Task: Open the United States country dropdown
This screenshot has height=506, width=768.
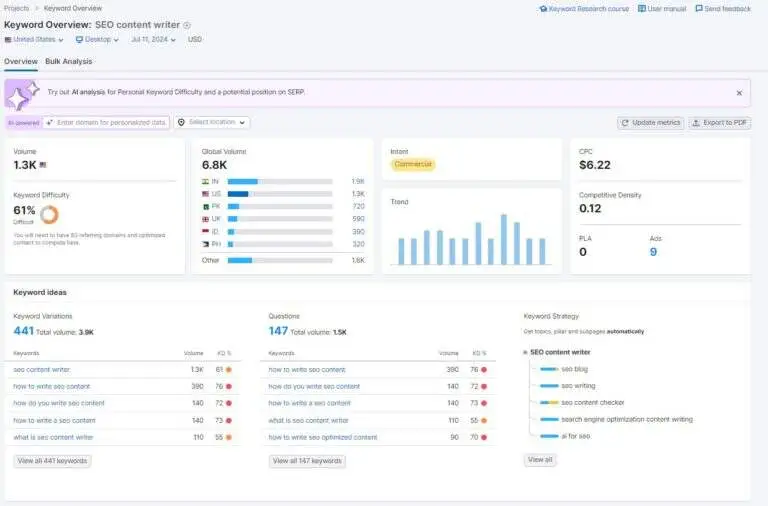Action: click(x=34, y=40)
